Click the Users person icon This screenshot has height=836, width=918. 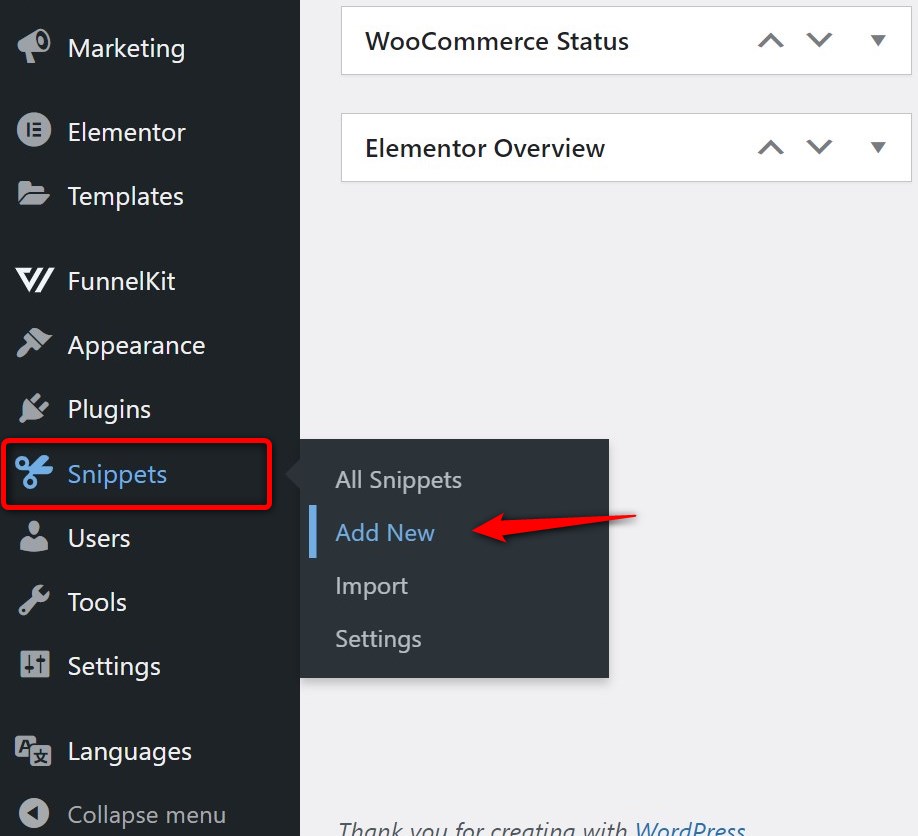[34, 538]
